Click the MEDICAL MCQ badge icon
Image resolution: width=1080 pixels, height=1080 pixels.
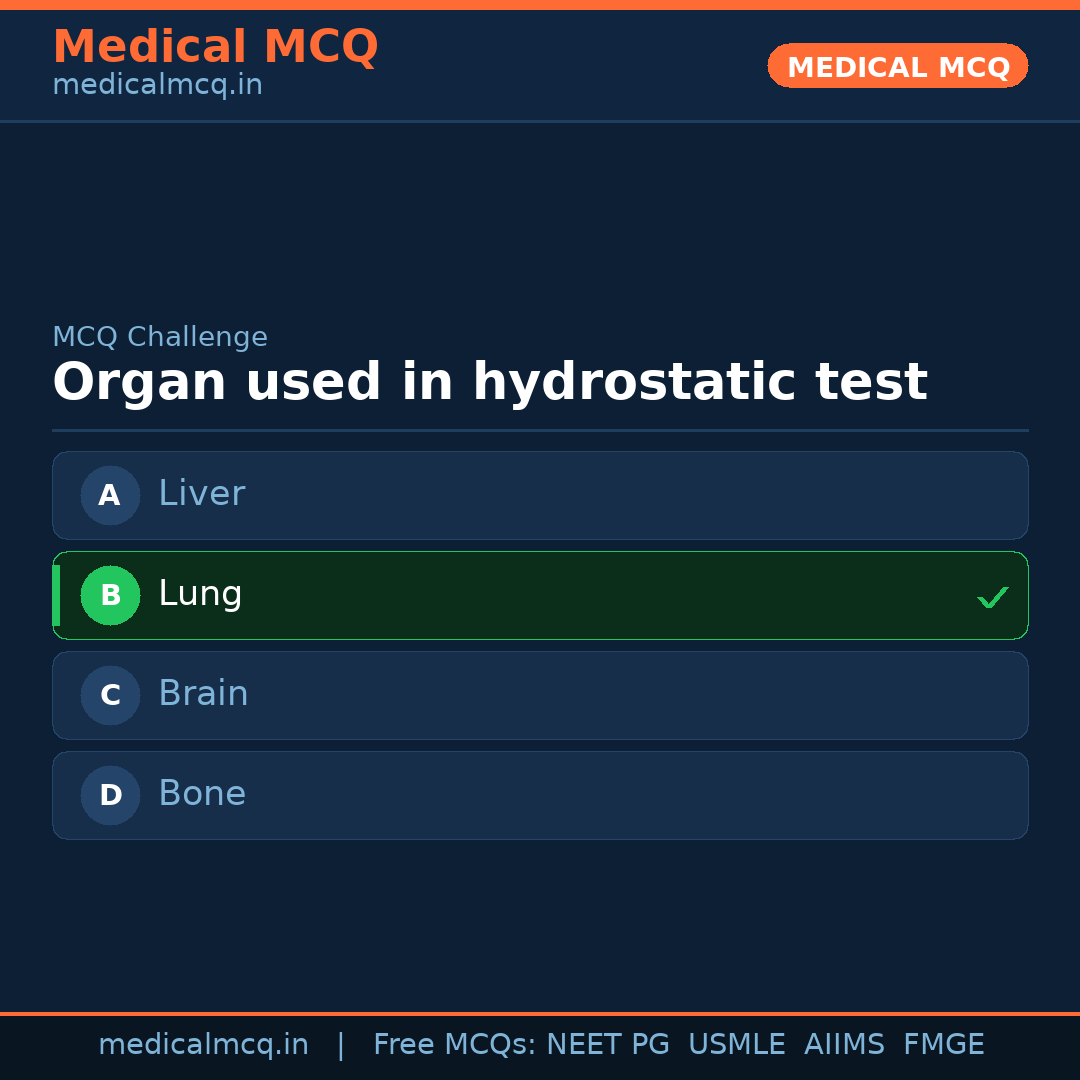pos(897,66)
